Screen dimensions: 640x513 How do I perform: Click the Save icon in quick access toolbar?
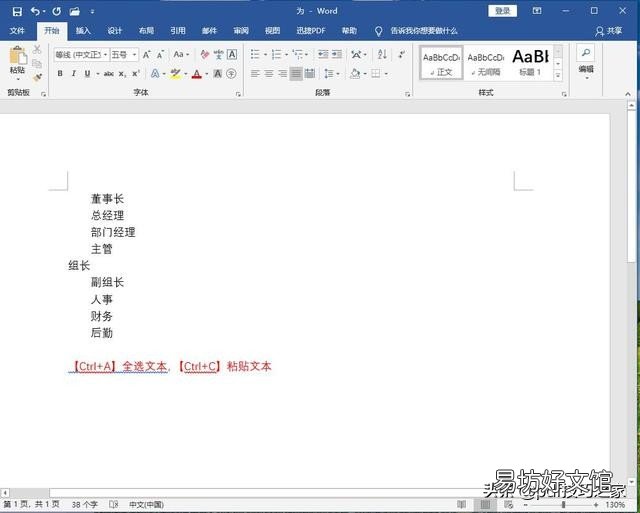[17, 11]
